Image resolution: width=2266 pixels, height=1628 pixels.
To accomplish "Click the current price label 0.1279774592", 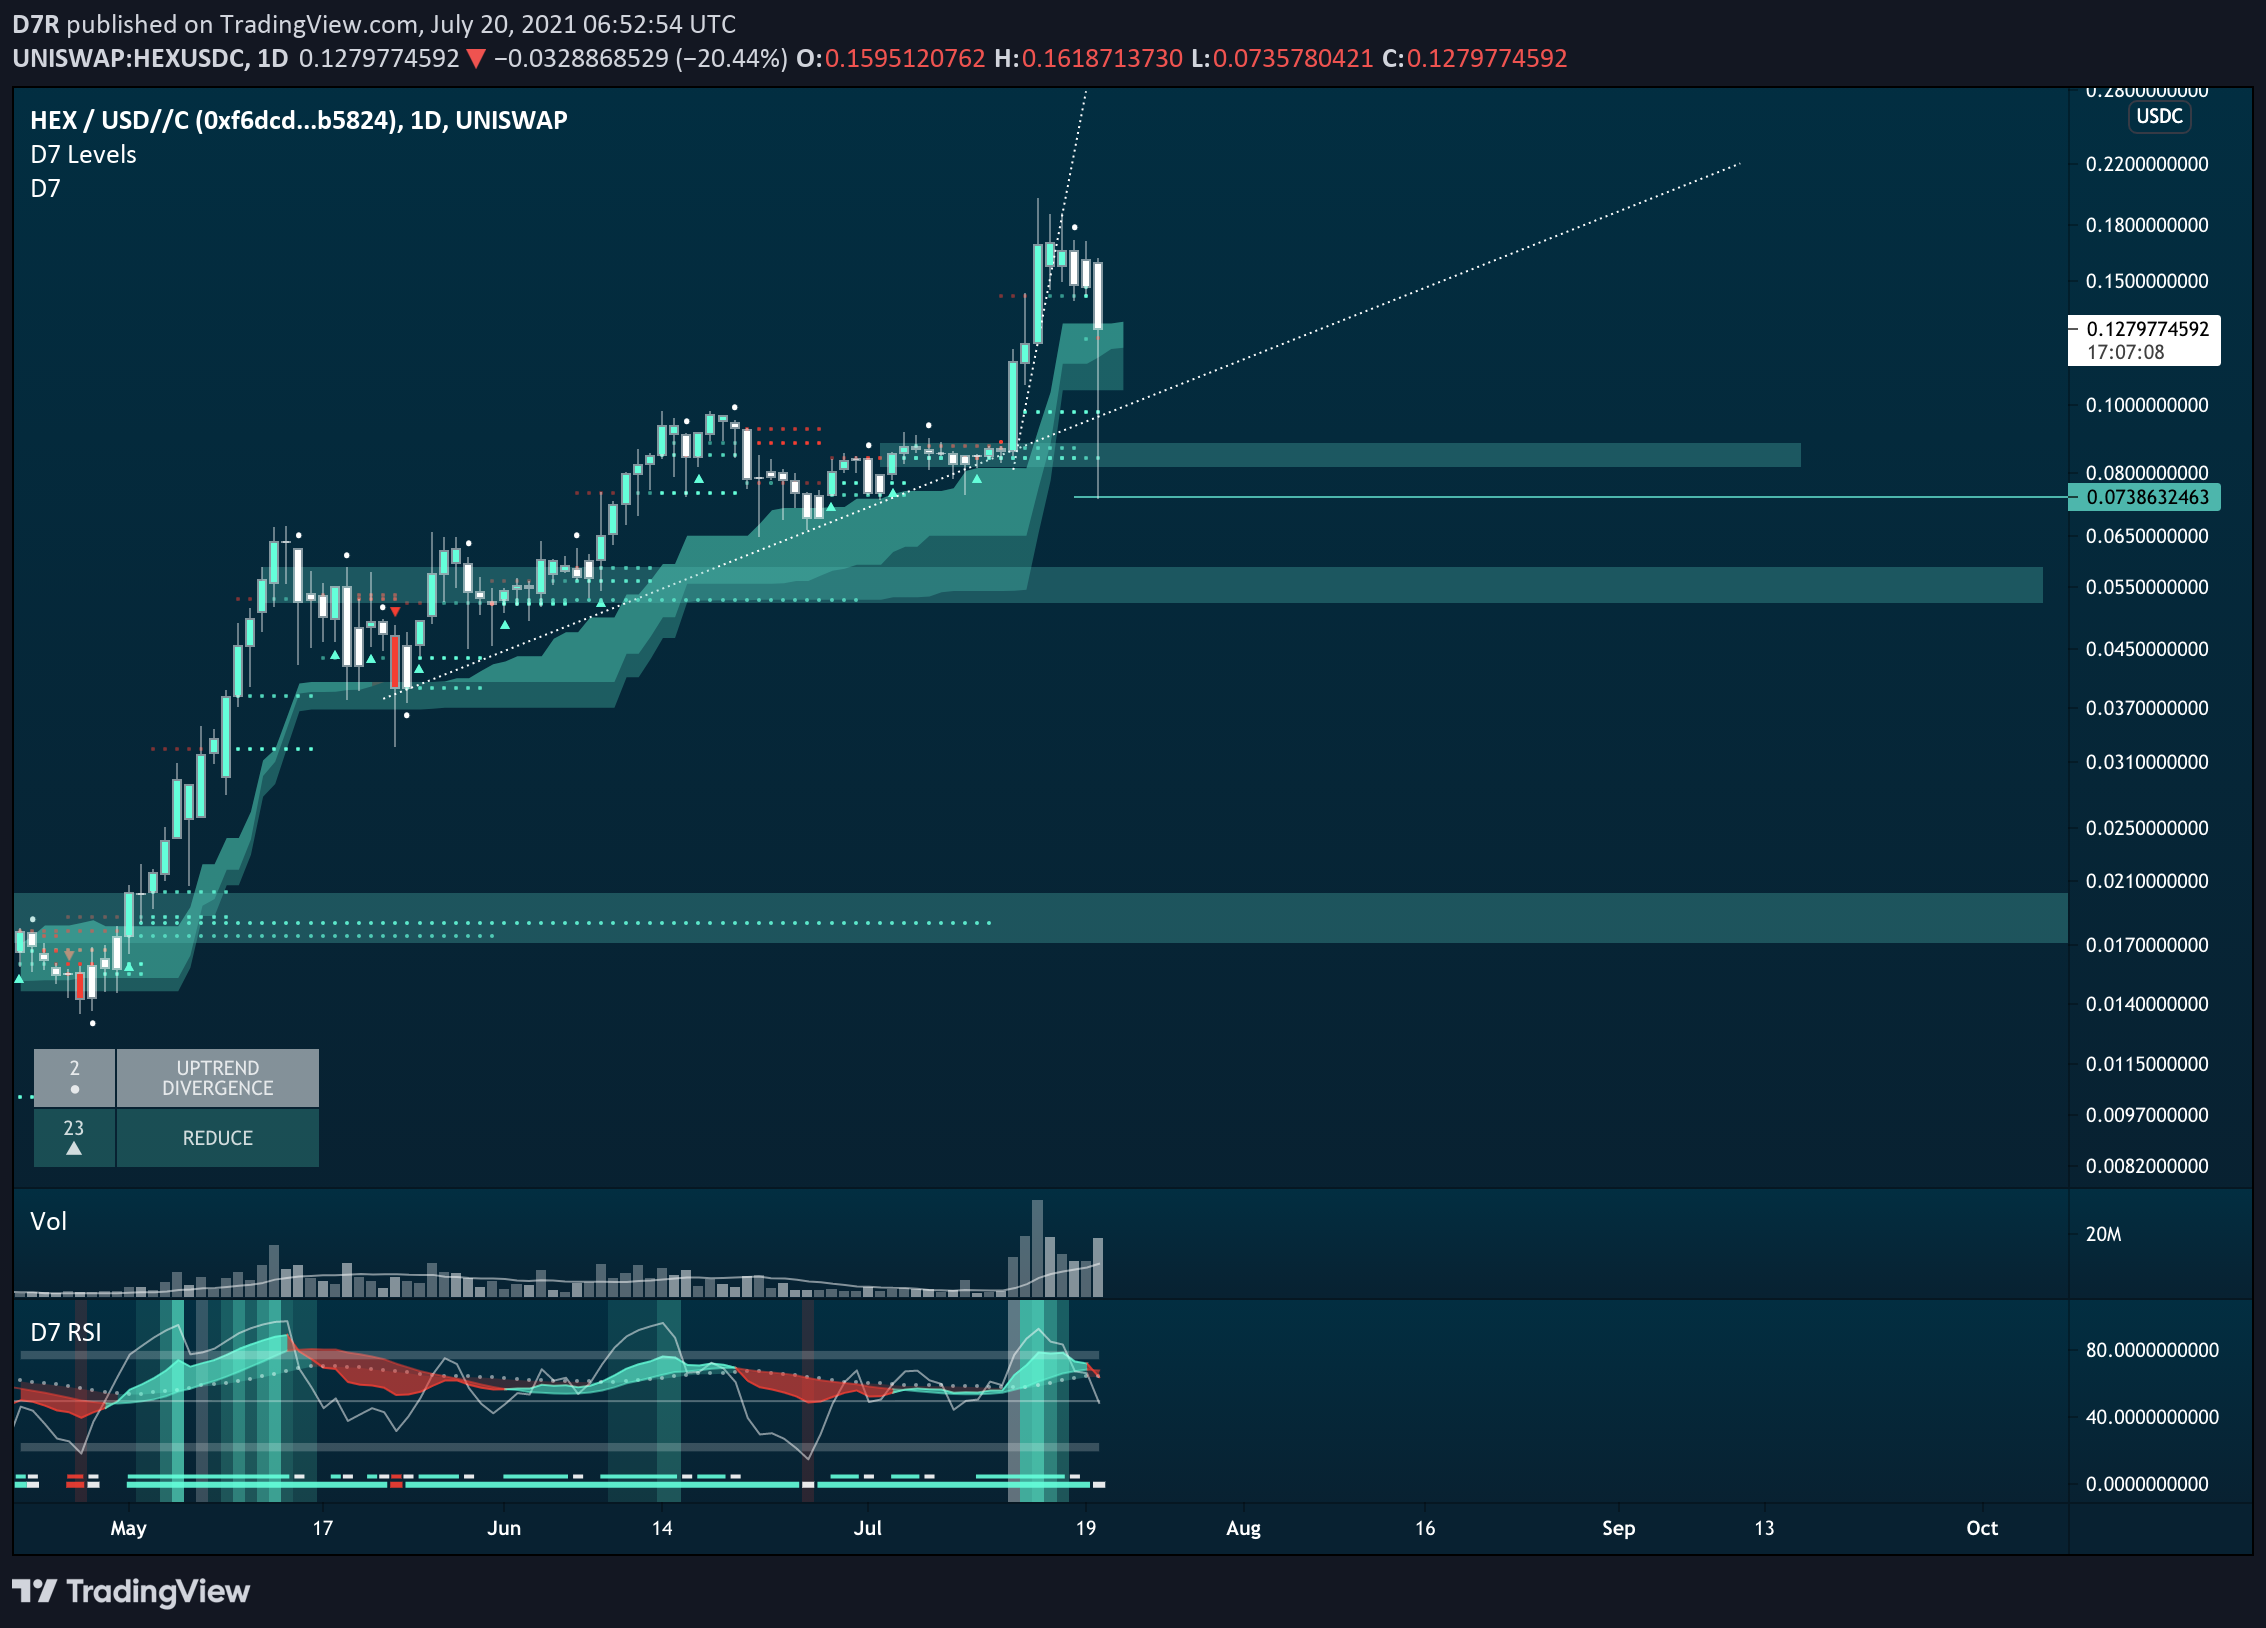I will click(x=2147, y=329).
